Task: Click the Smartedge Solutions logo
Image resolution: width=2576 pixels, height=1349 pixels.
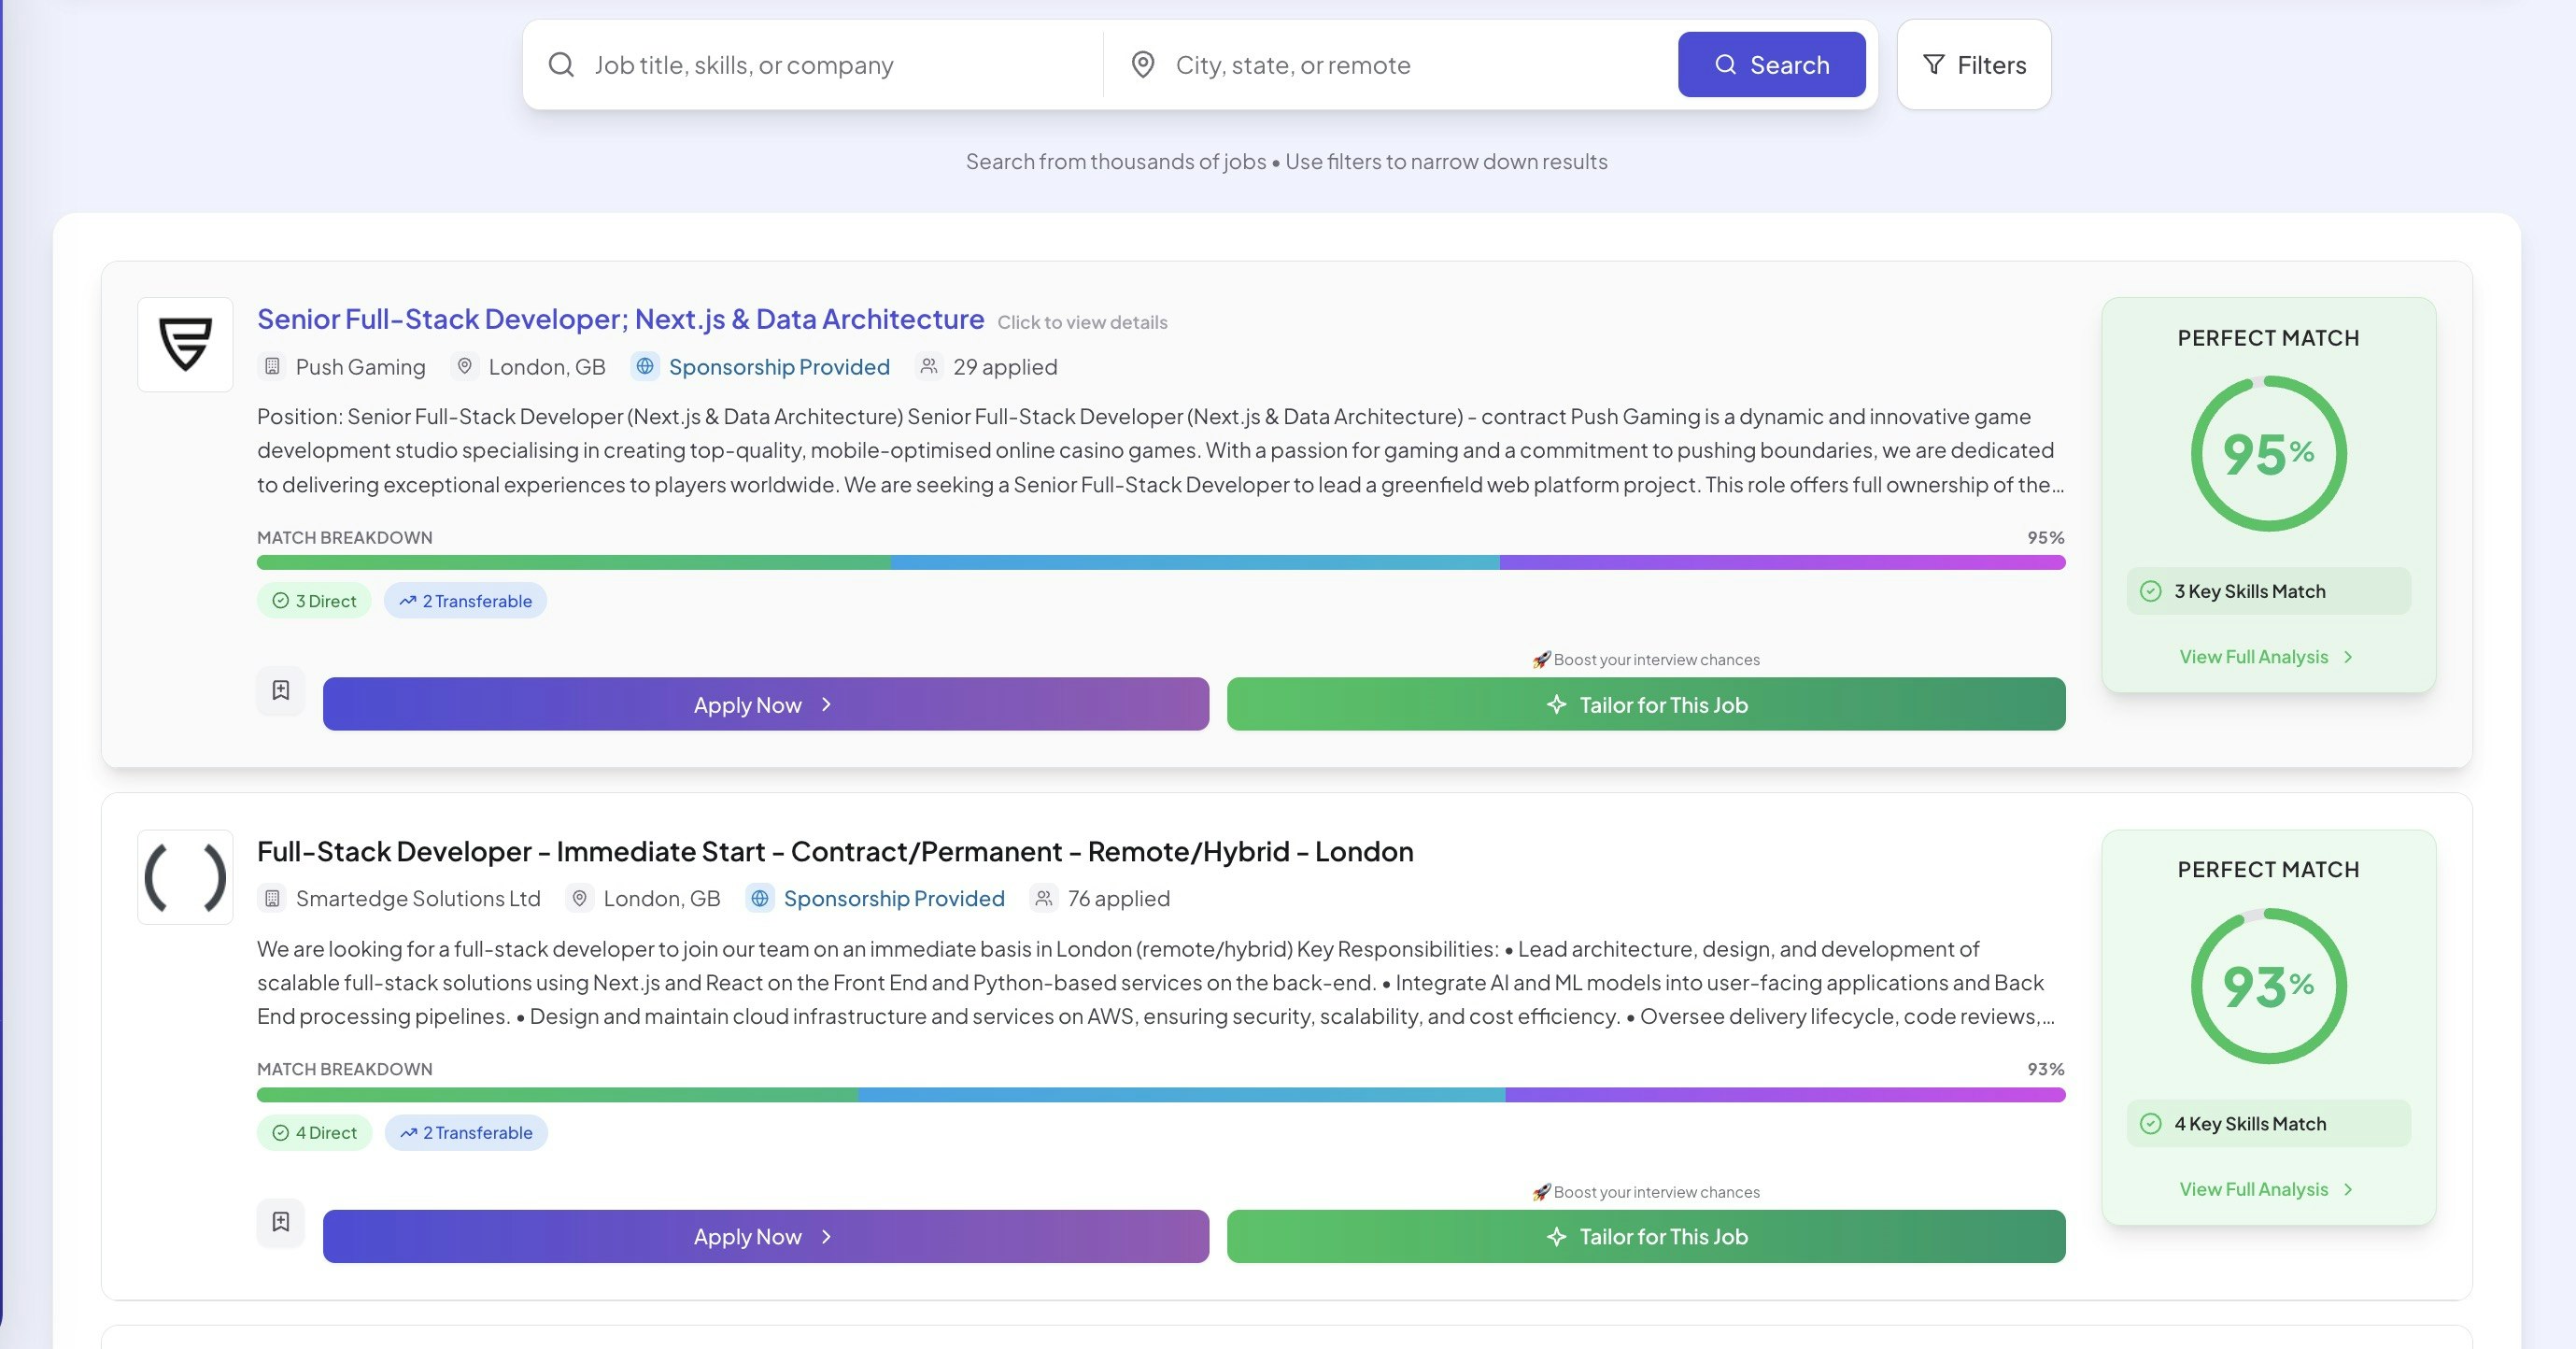Action: coord(185,877)
